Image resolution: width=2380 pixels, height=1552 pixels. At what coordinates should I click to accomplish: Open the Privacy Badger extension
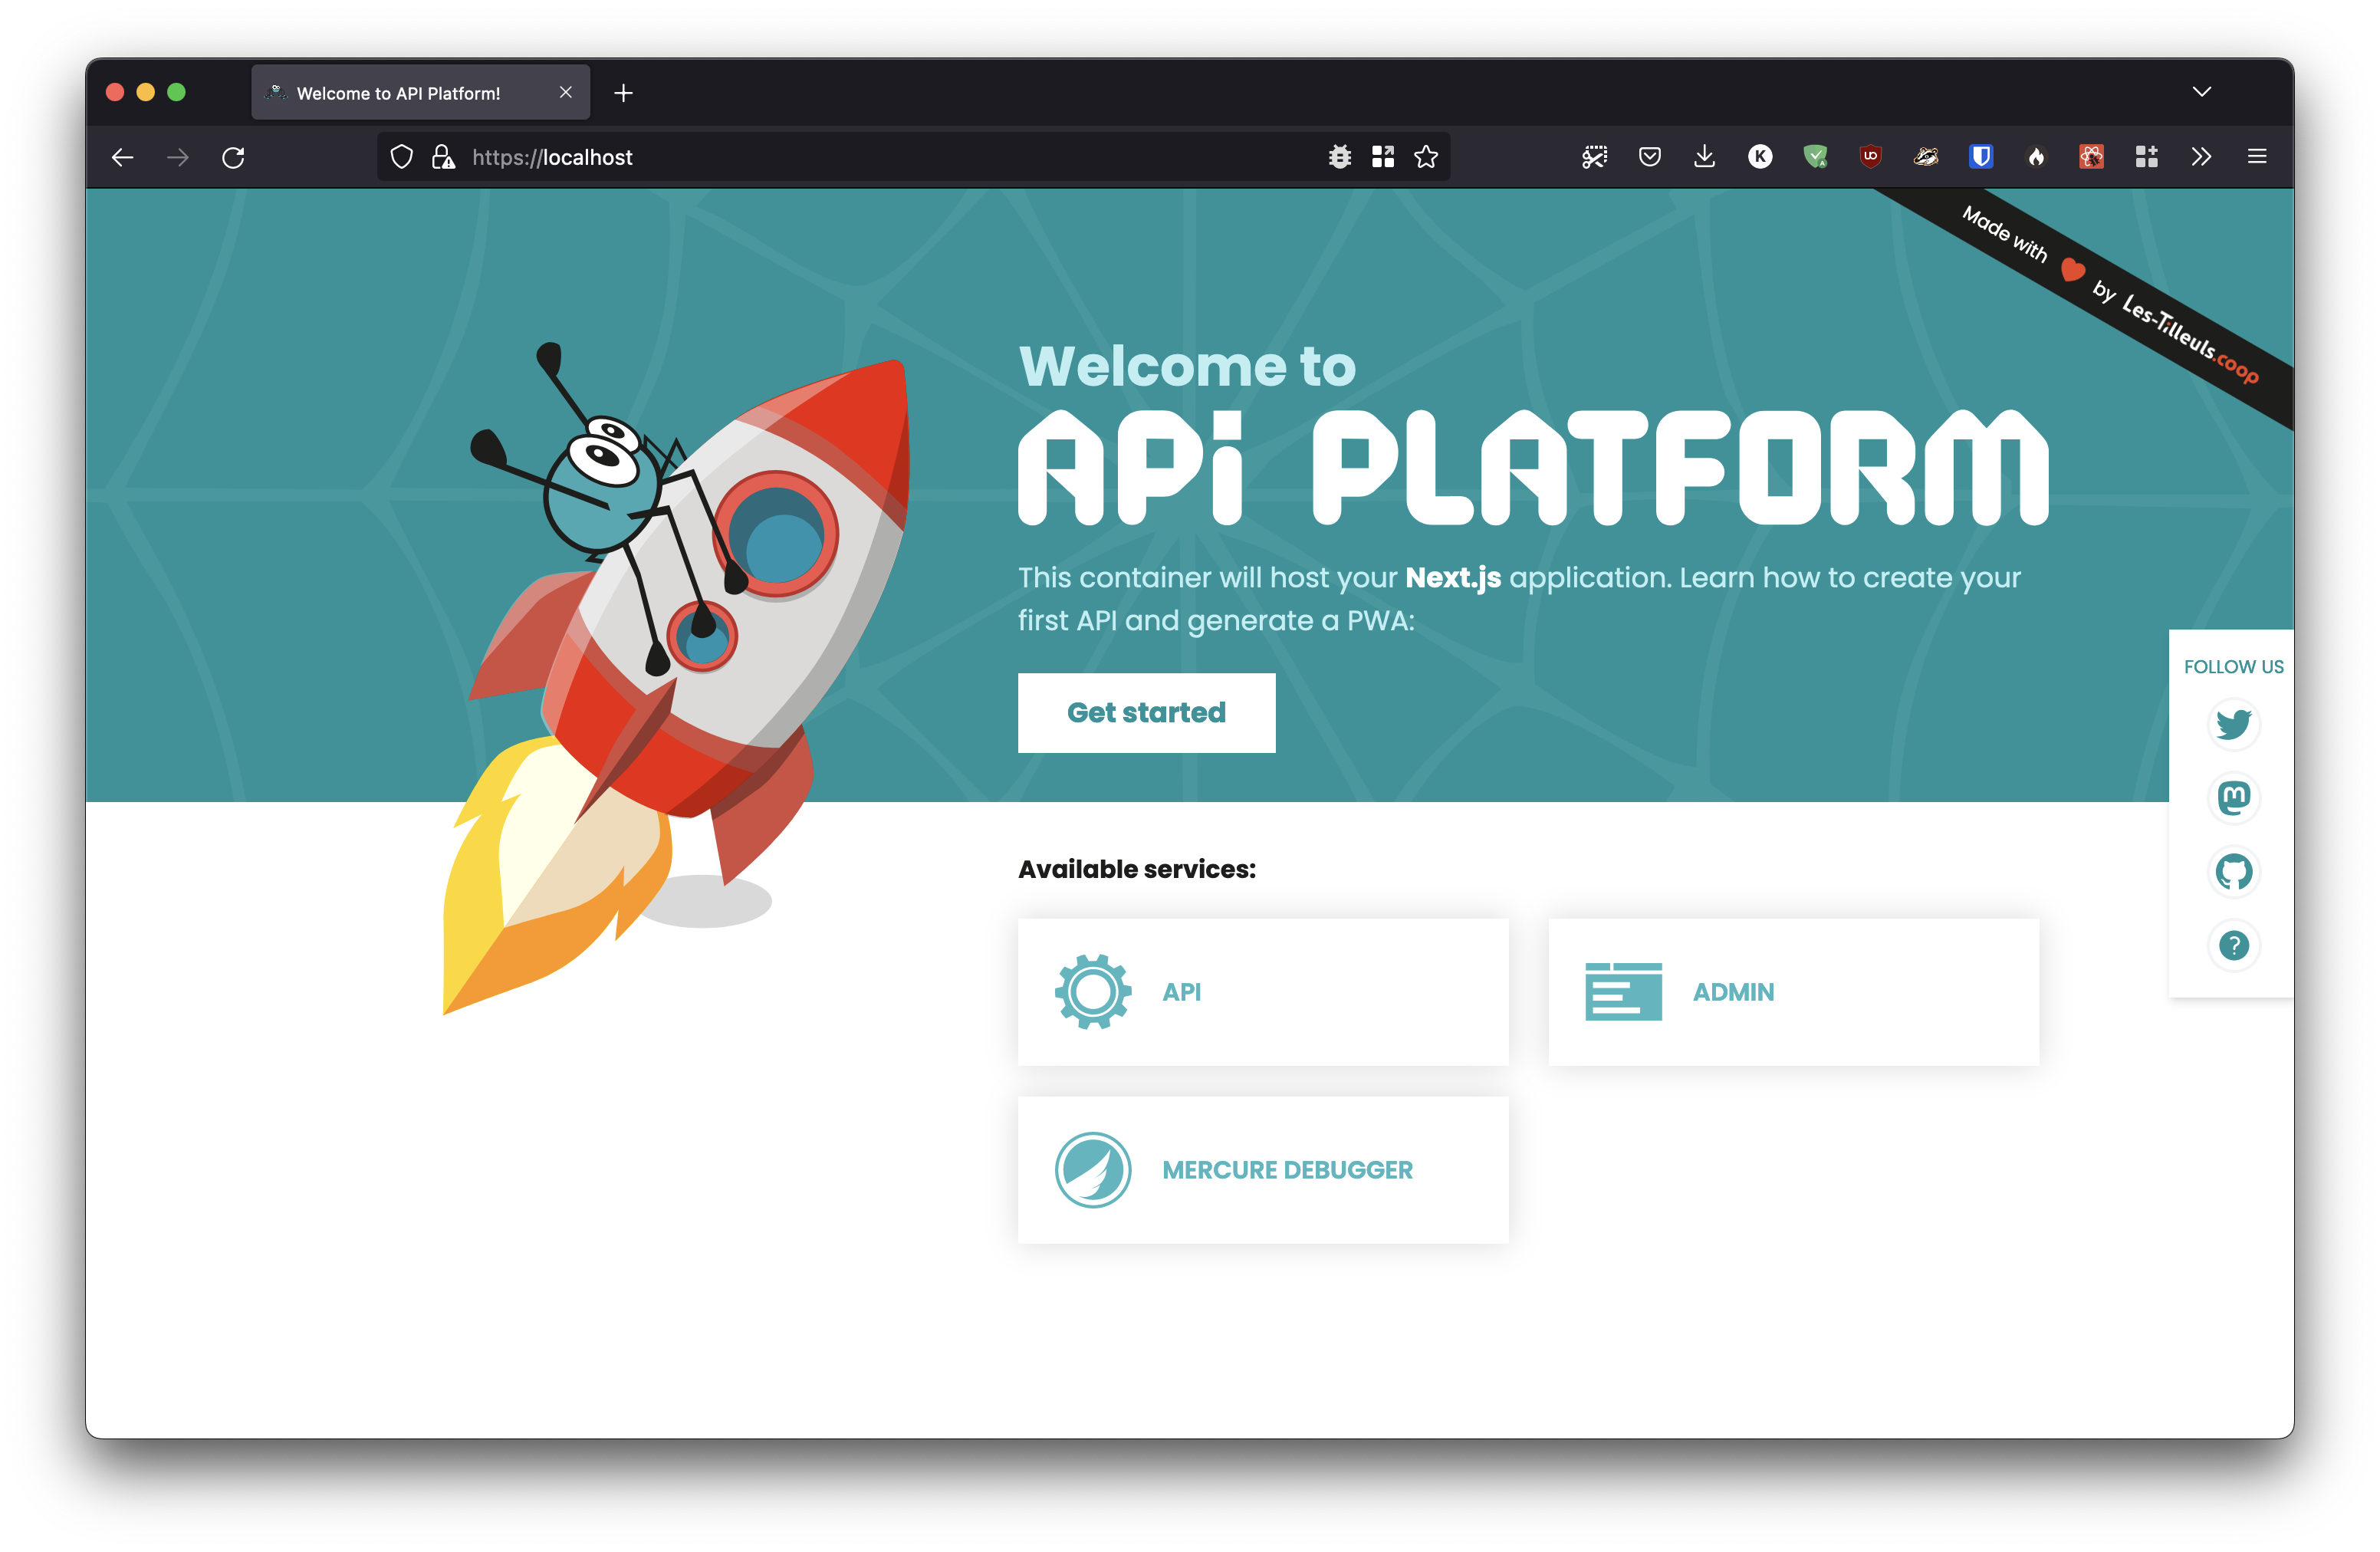[x=1925, y=157]
